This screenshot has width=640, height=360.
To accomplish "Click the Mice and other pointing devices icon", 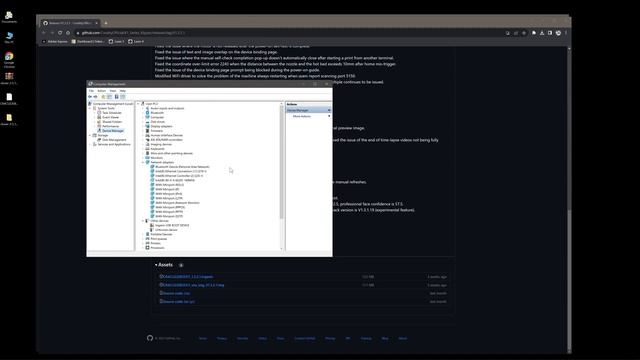I will pos(148,153).
